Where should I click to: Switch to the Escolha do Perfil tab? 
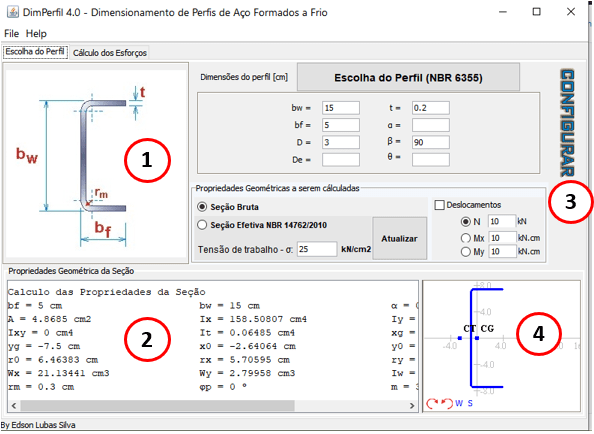pos(35,52)
